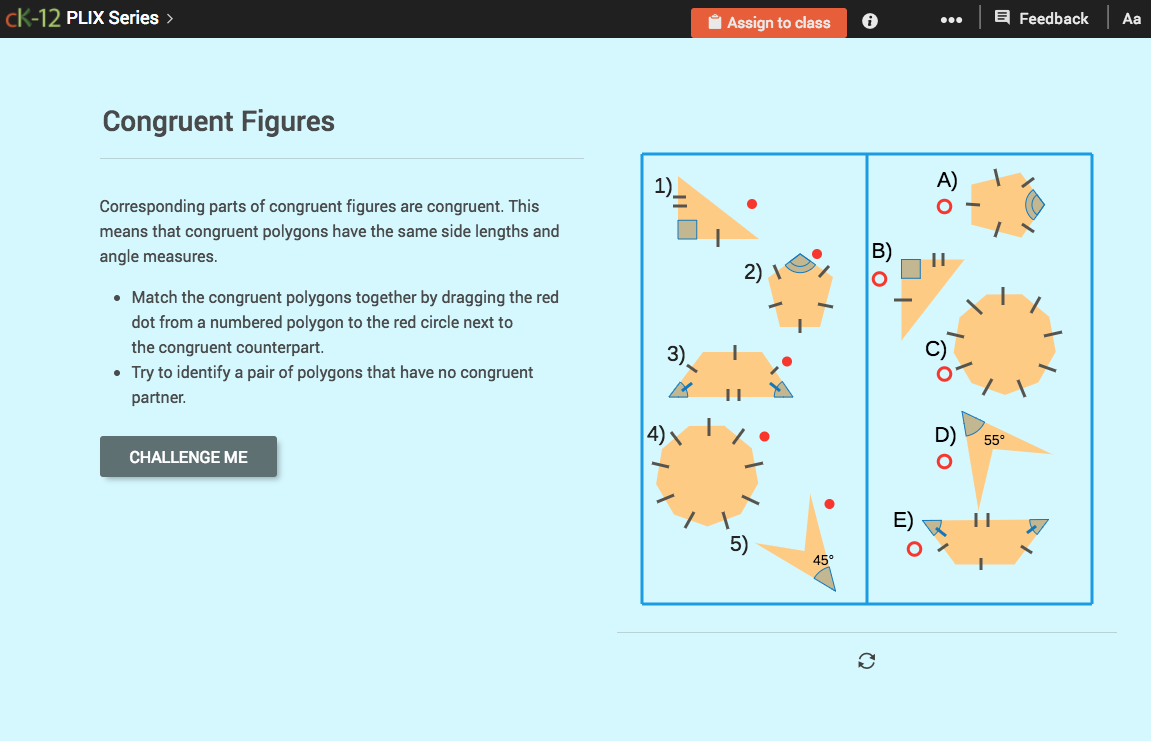Click the refresh icon below the activity

[x=866, y=661]
